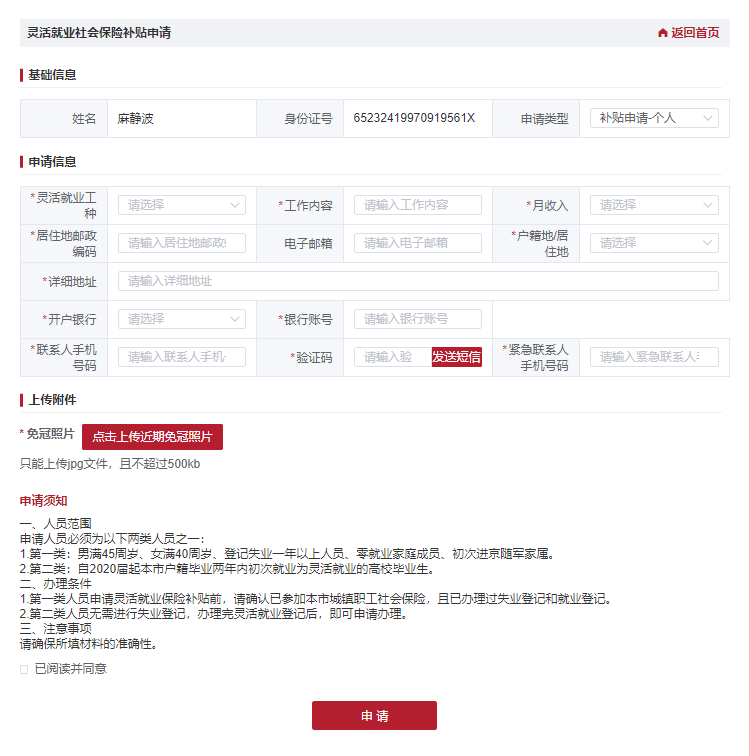The width and height of the screenshot is (749, 756).
Task: Open the 月收入 dropdown
Action: point(654,205)
